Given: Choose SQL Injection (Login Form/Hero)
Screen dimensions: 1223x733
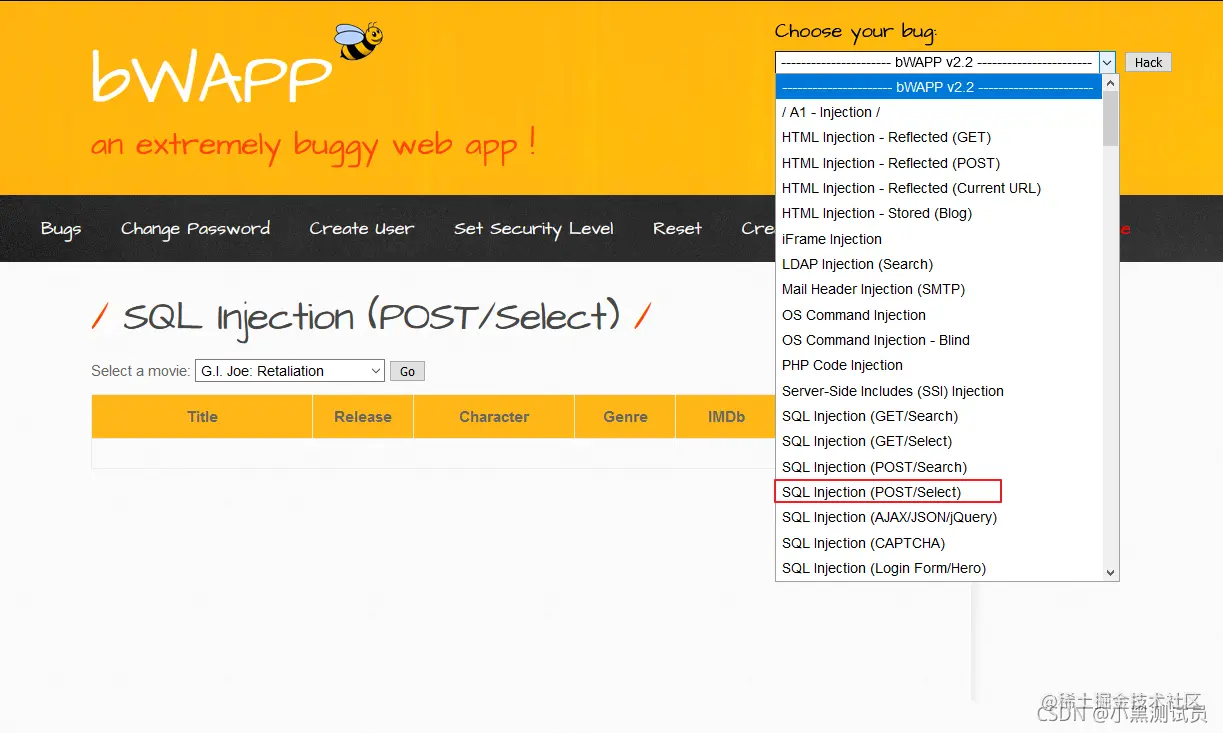Looking at the screenshot, I should coord(939,568).
